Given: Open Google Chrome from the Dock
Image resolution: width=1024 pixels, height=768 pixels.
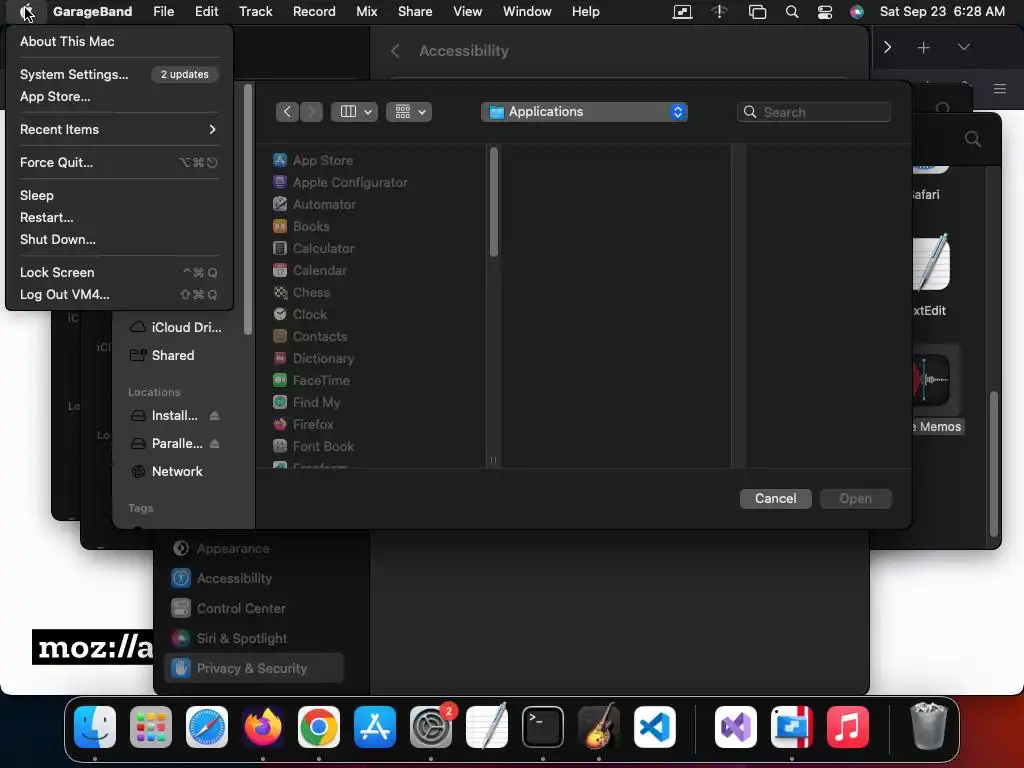Looking at the screenshot, I should click(319, 727).
